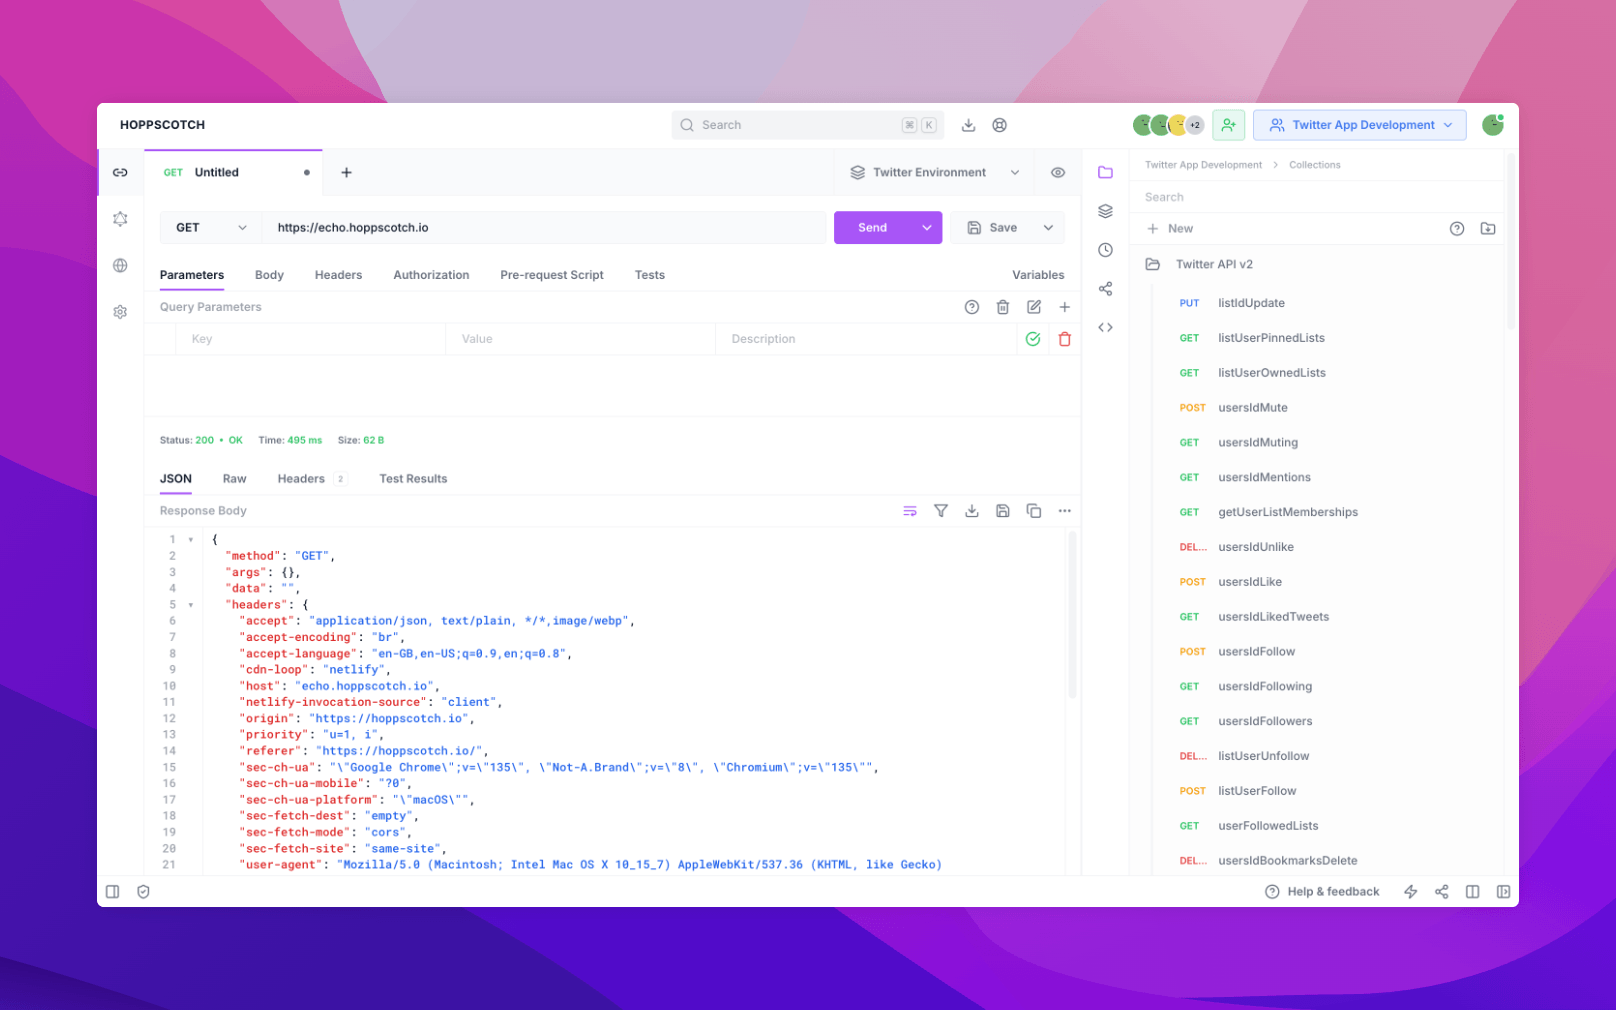Open the GET method dropdown
The height and width of the screenshot is (1010, 1616).
click(211, 228)
